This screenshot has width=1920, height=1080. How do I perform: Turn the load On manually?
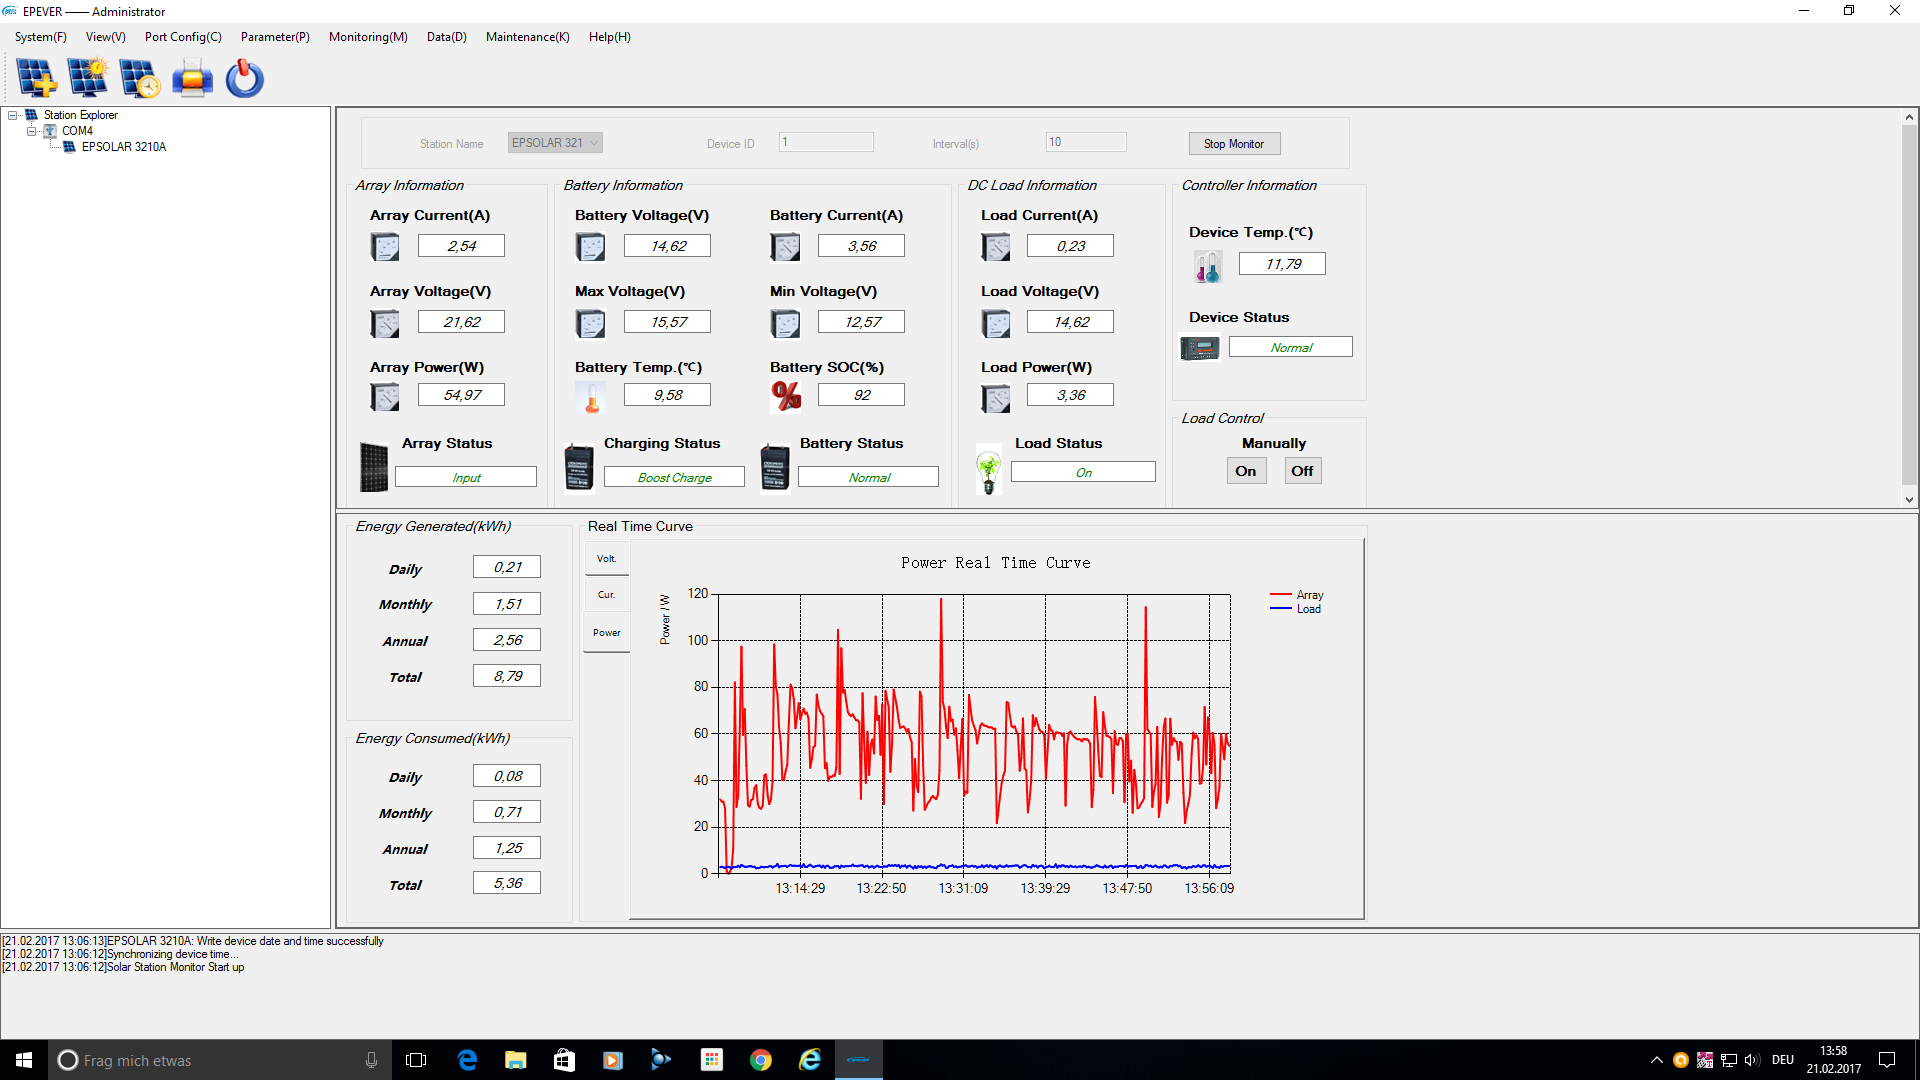click(x=1246, y=471)
